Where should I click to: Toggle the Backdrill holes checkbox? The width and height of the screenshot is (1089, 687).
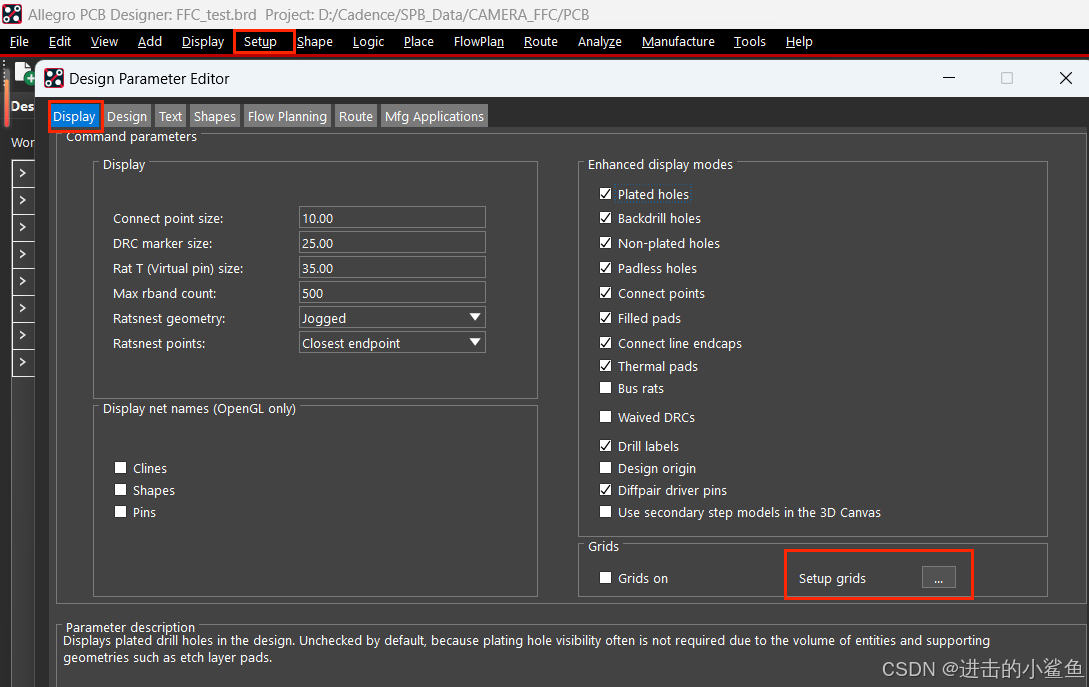tap(606, 217)
